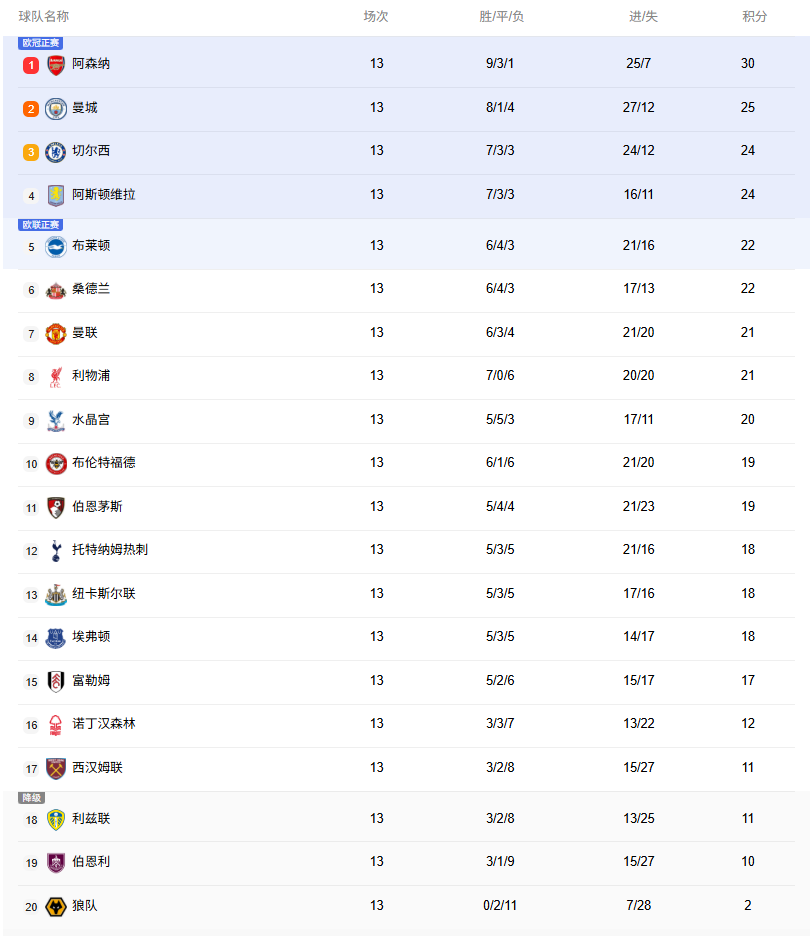The height and width of the screenshot is (944, 811).
Task: Click the Manchester United crest icon
Action: [56, 333]
